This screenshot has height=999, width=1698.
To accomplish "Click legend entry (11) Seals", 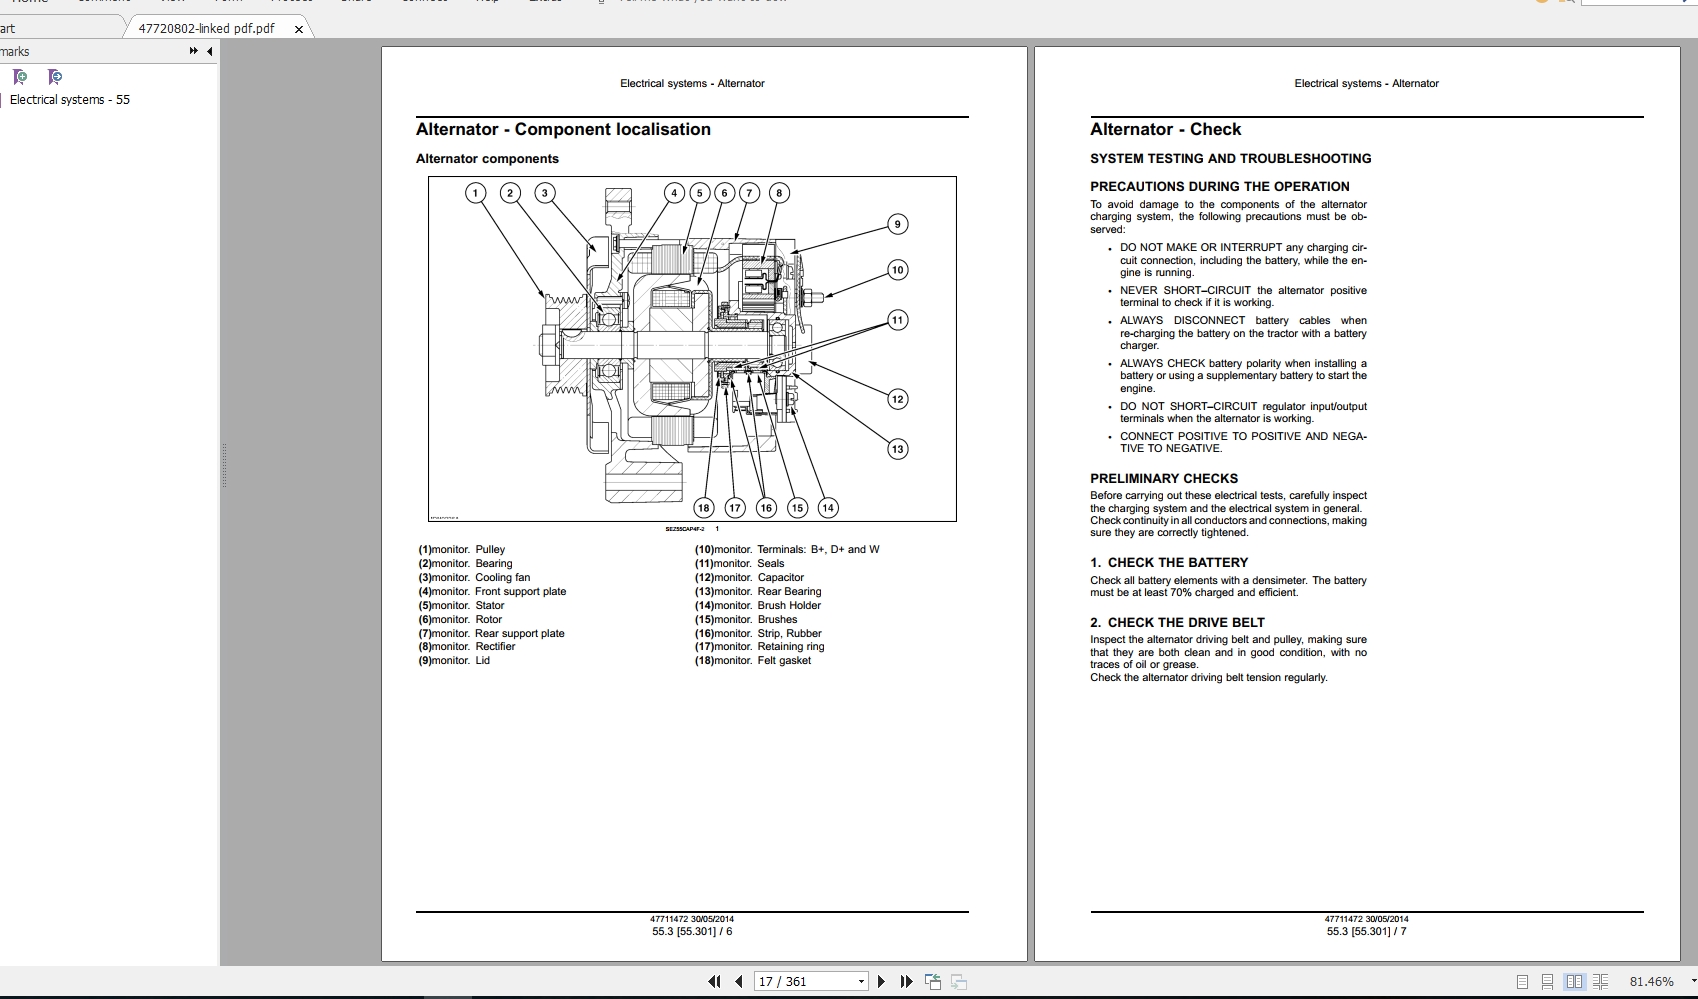I will coord(740,564).
